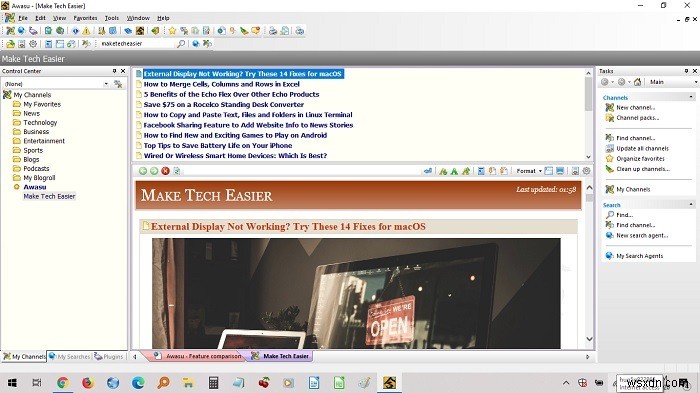
Task: Click the New channel... task link
Action: click(636, 107)
